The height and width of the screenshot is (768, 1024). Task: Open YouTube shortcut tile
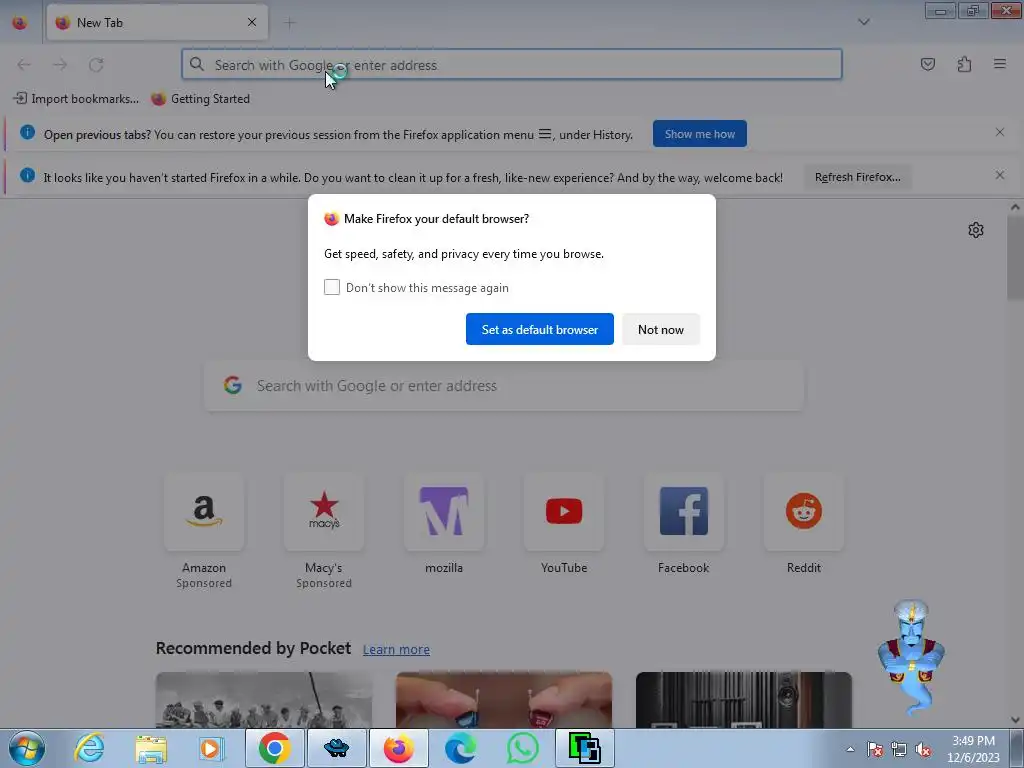(564, 512)
